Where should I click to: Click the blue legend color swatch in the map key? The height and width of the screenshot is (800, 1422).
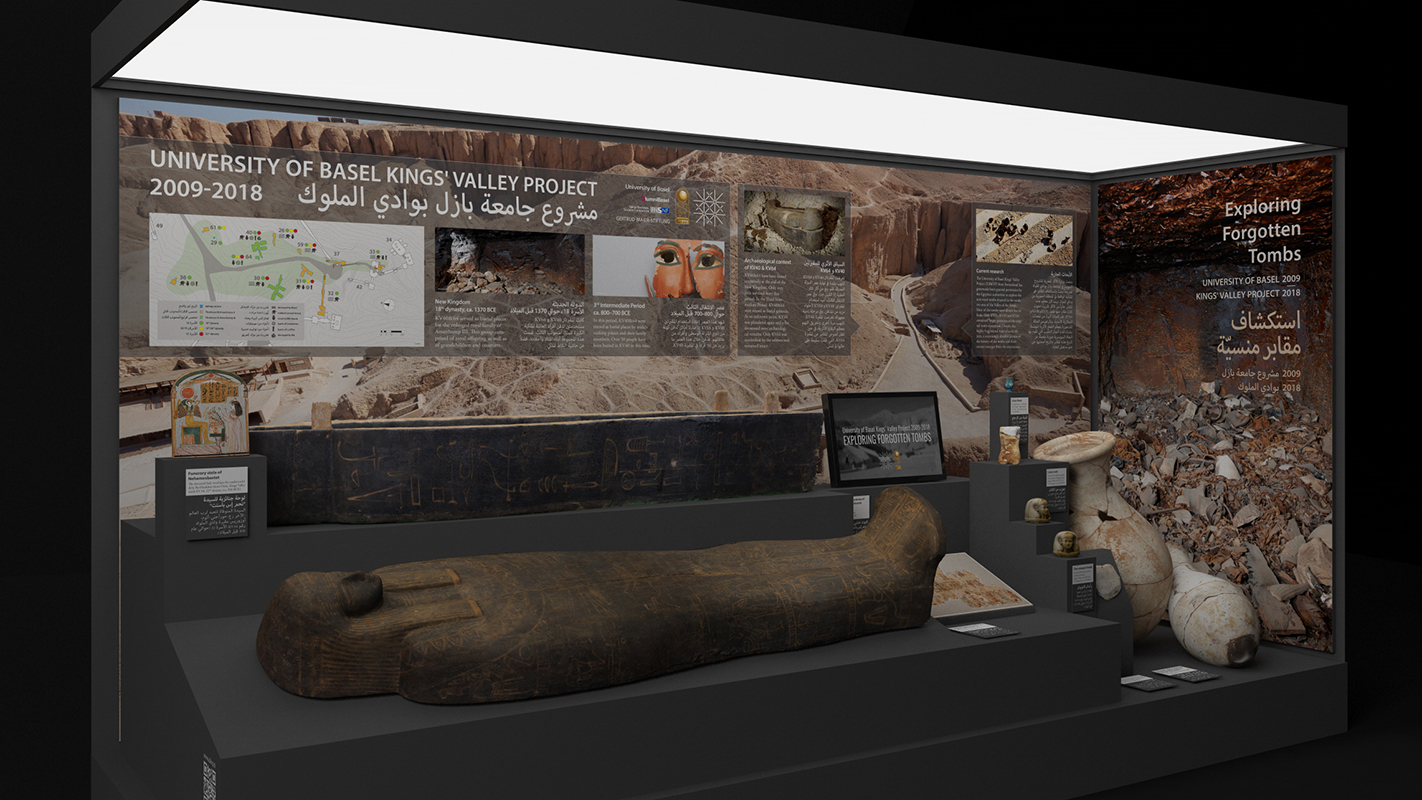click(x=201, y=305)
